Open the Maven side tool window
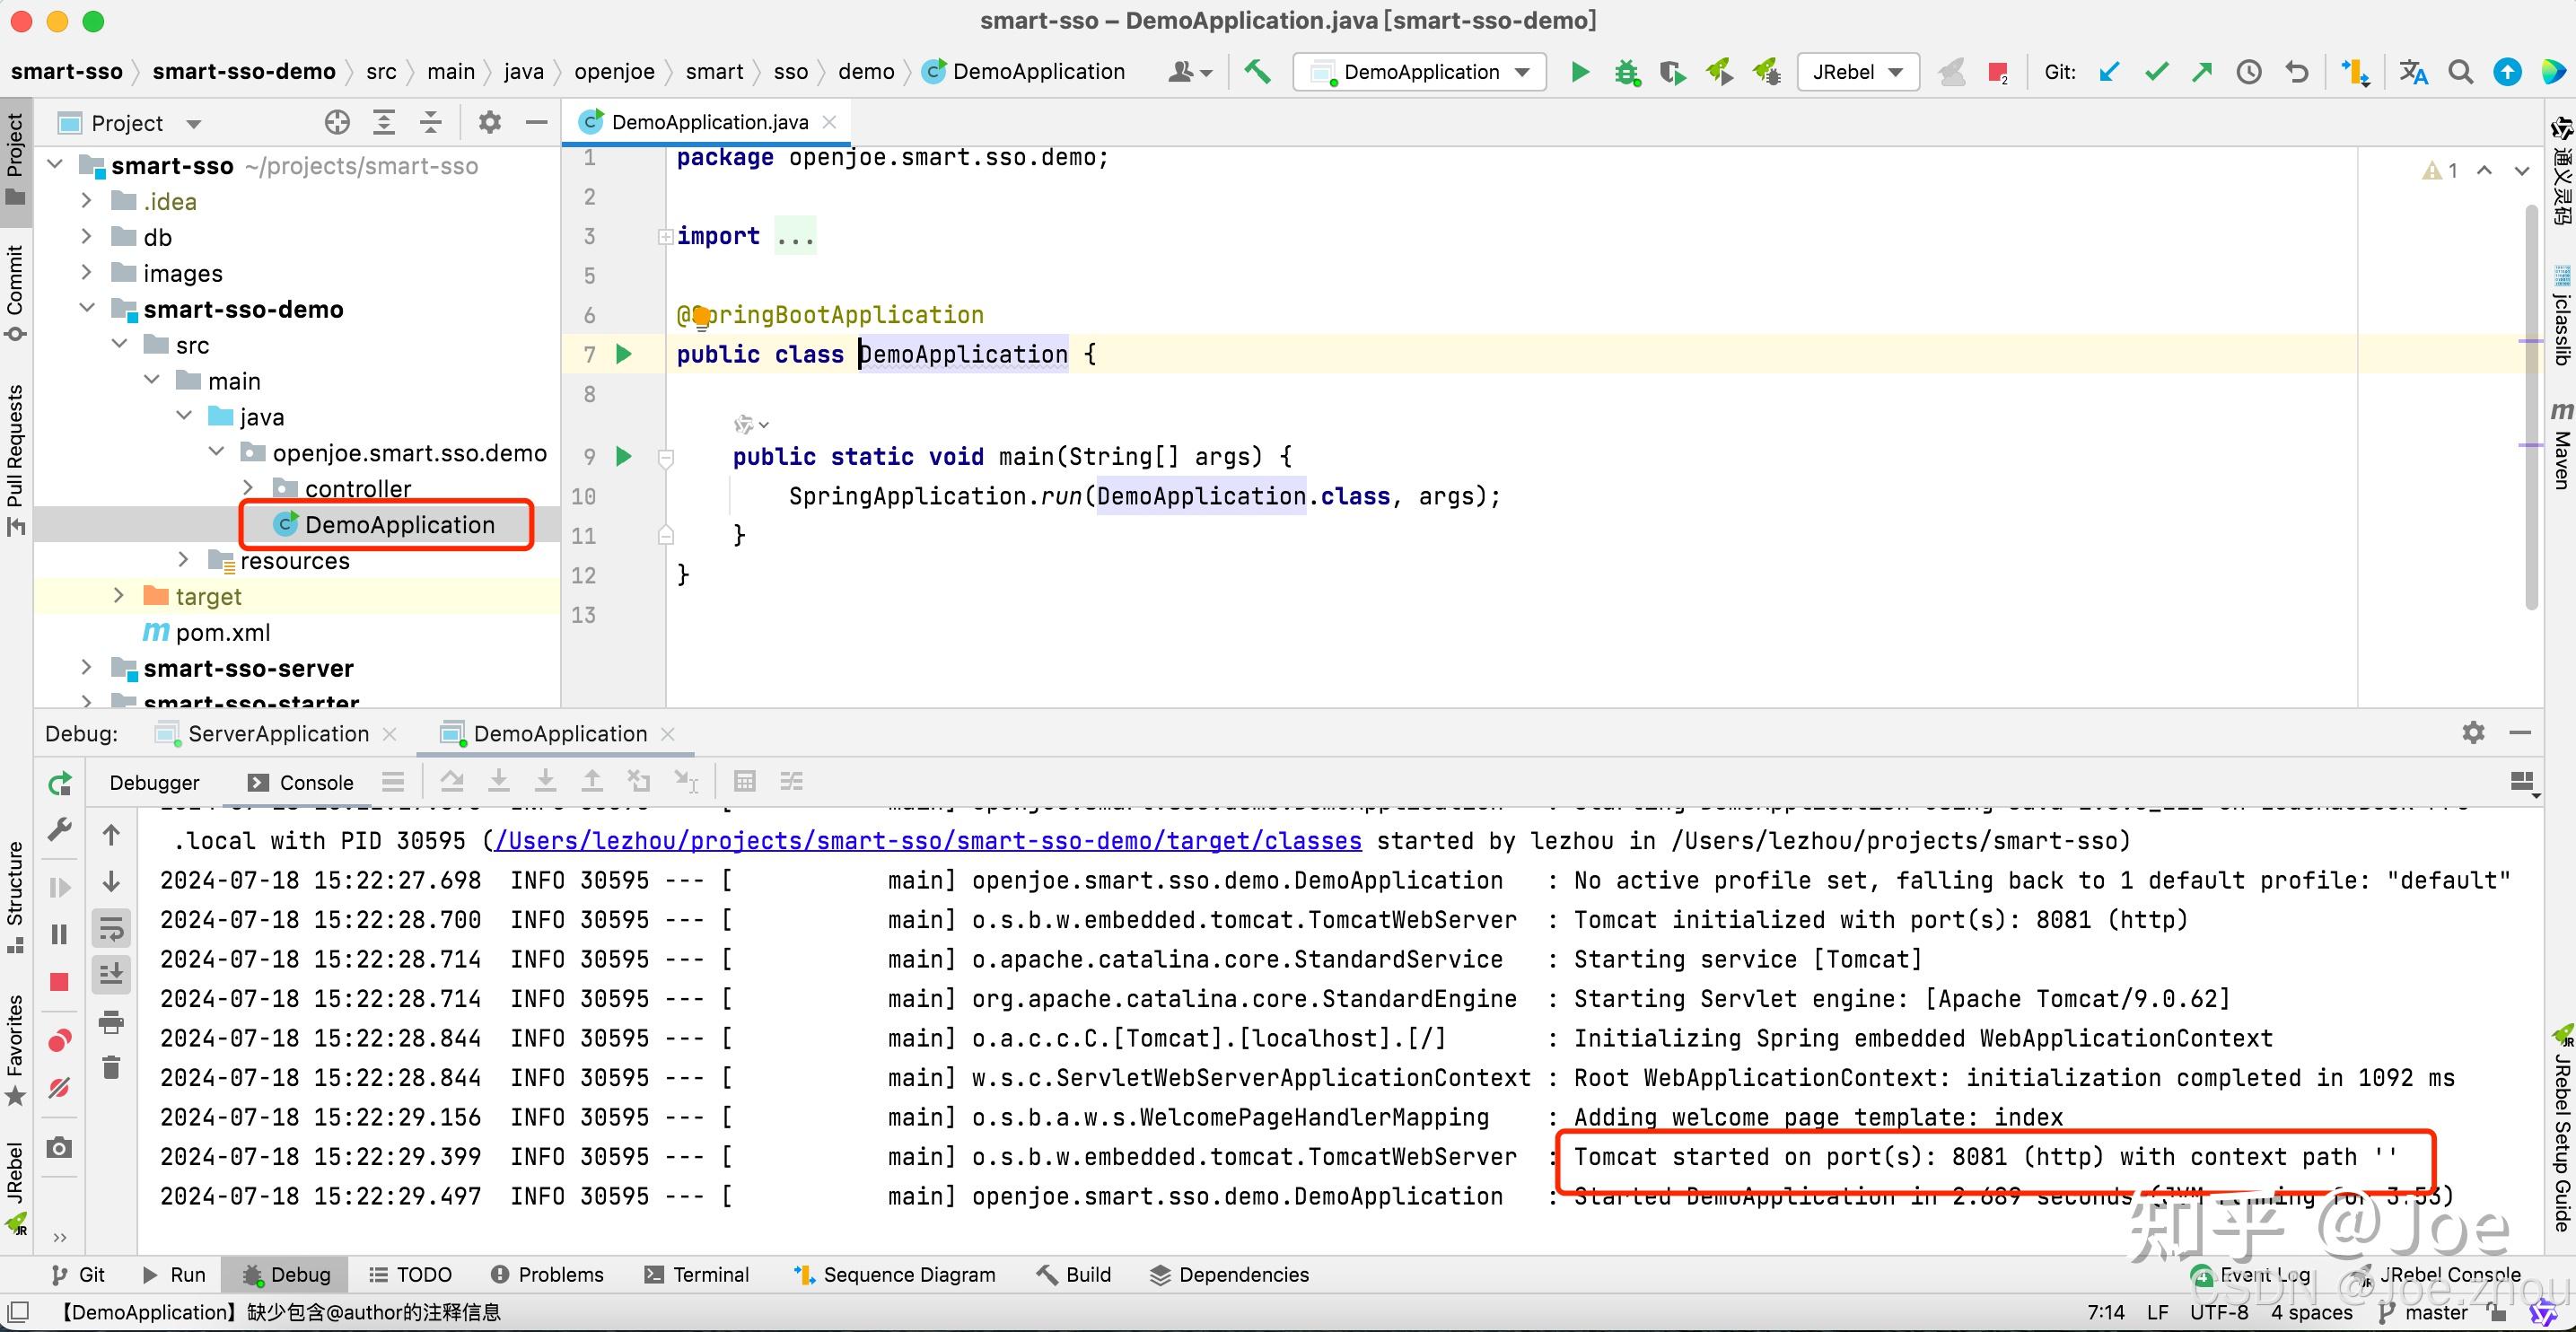 [x=2561, y=444]
